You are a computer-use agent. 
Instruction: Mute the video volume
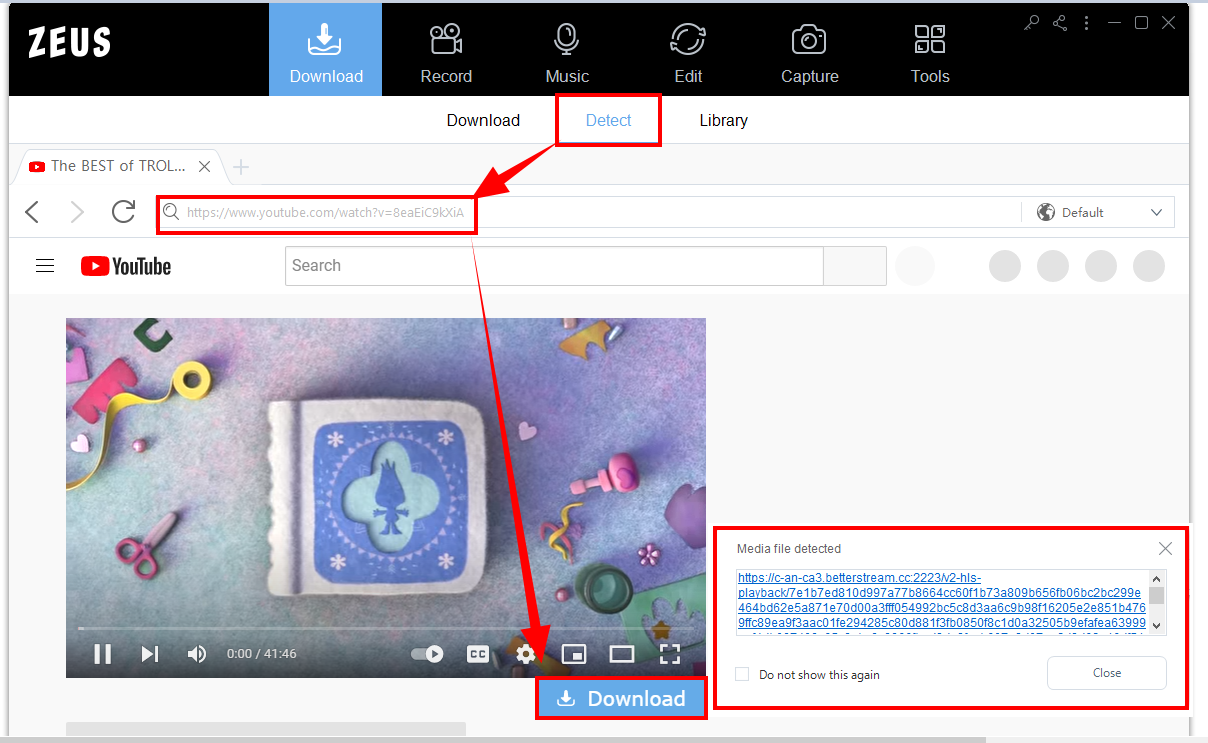pyautogui.click(x=197, y=654)
